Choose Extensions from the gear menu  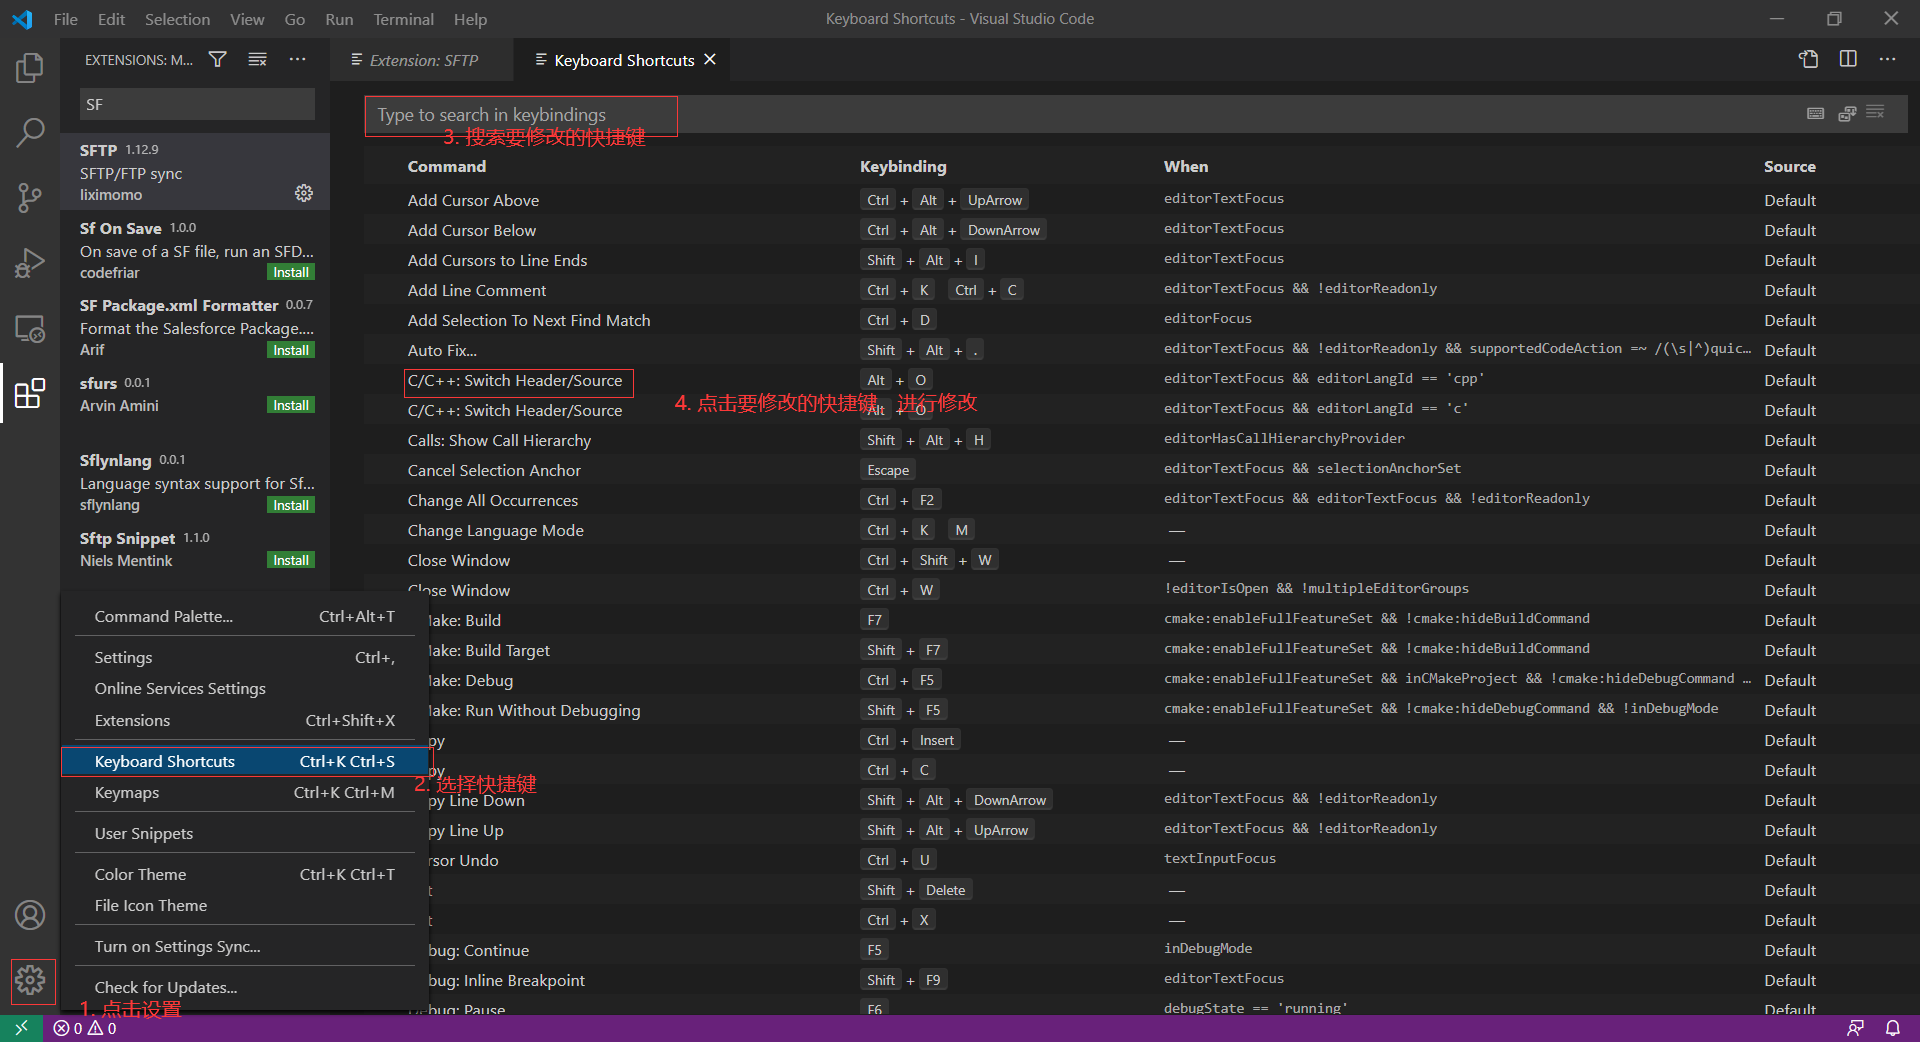(245, 720)
